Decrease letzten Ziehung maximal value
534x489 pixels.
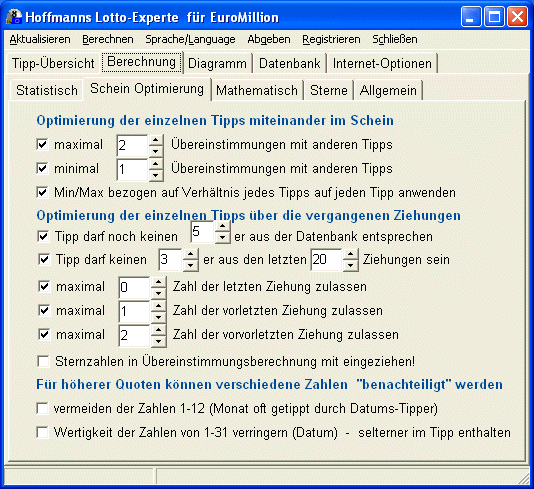point(158,293)
